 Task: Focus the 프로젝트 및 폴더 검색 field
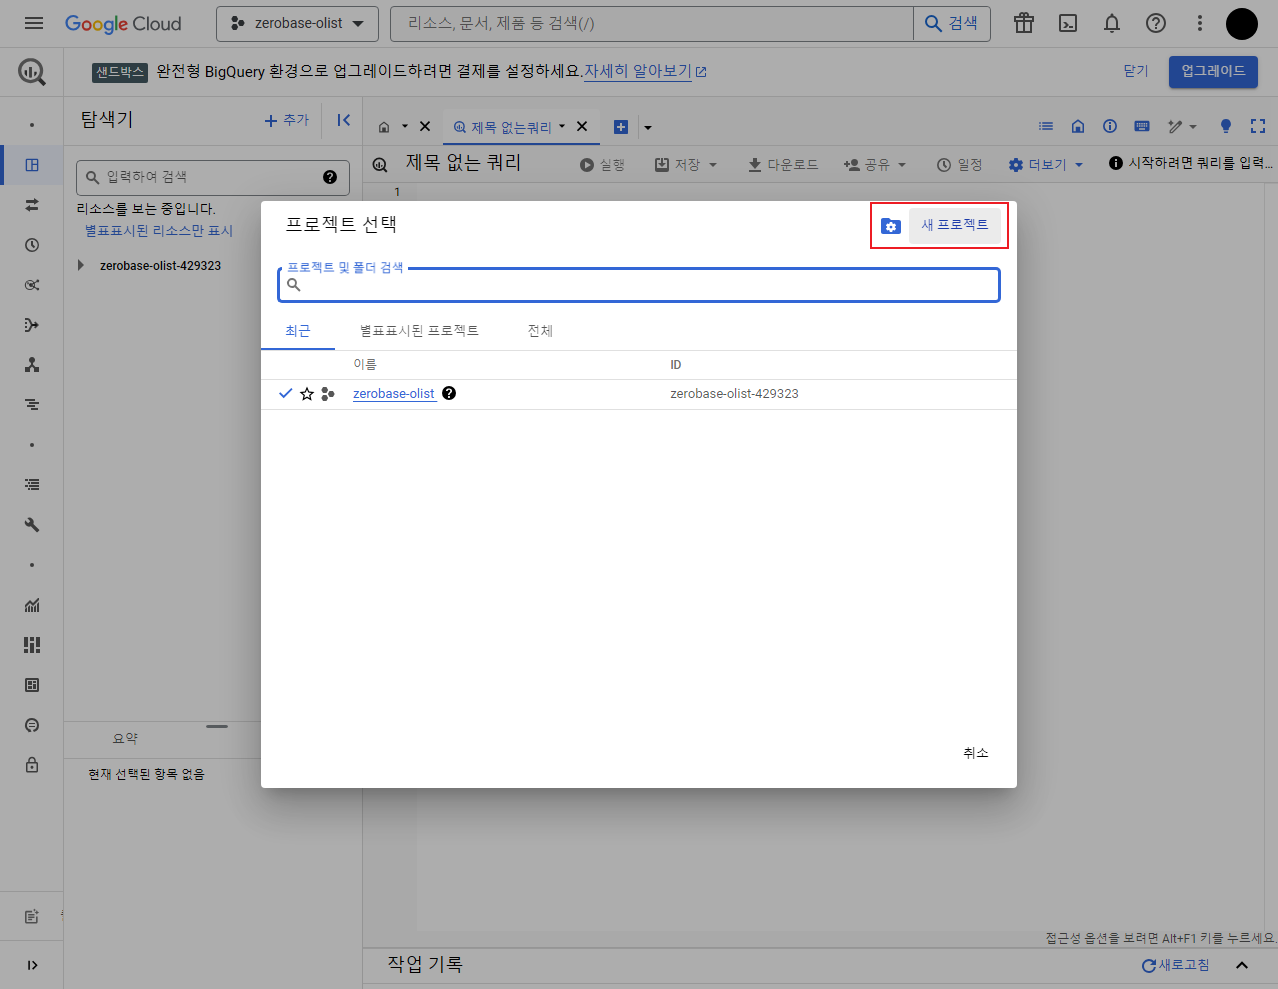pos(639,285)
